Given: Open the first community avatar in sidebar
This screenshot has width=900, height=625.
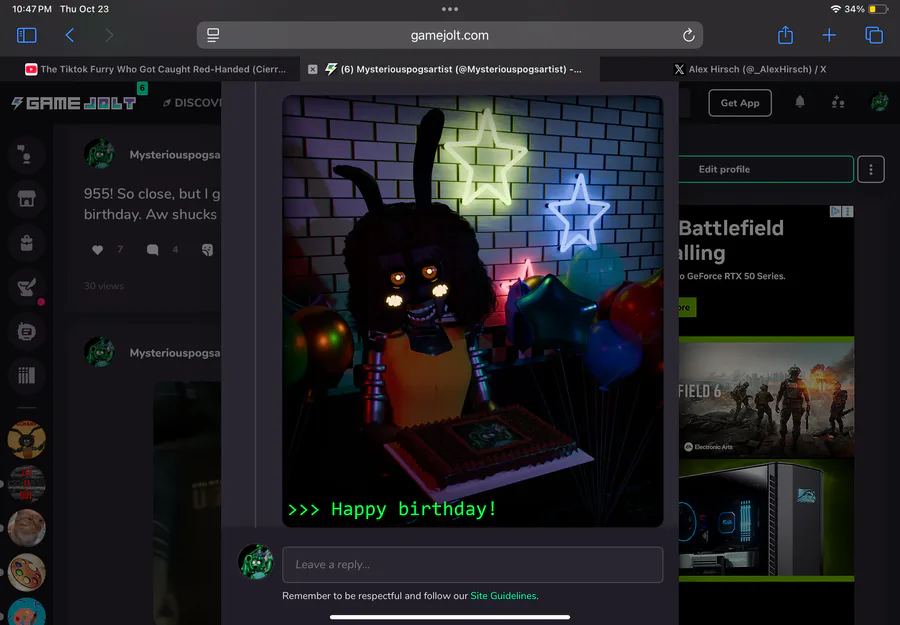Looking at the screenshot, I should (26, 440).
